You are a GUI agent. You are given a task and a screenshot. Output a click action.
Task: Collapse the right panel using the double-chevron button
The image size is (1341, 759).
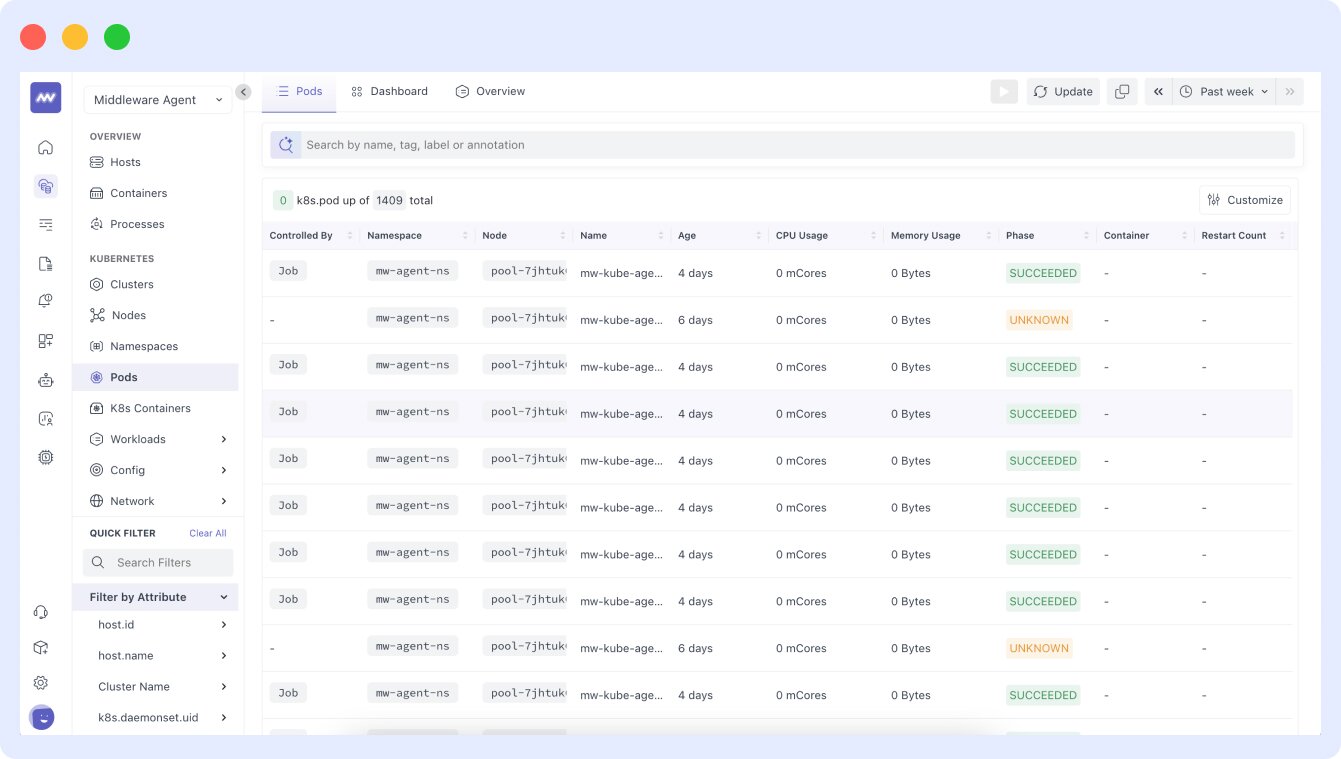click(1158, 91)
